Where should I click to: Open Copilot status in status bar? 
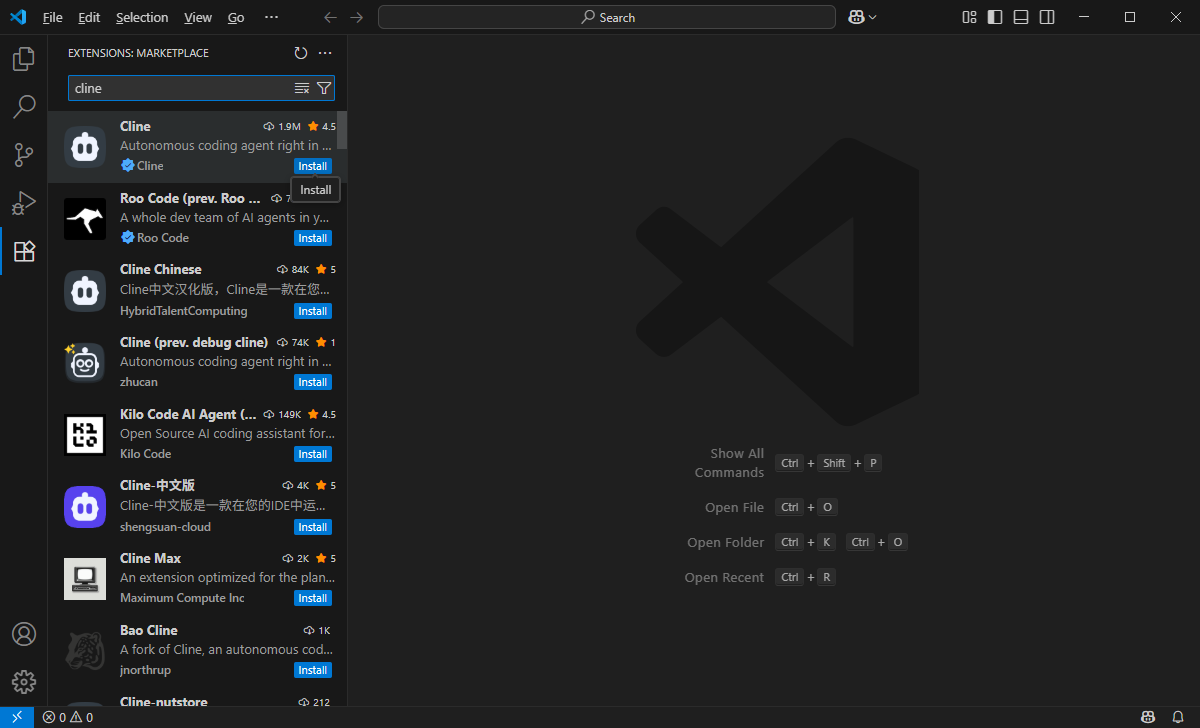pos(1149,717)
